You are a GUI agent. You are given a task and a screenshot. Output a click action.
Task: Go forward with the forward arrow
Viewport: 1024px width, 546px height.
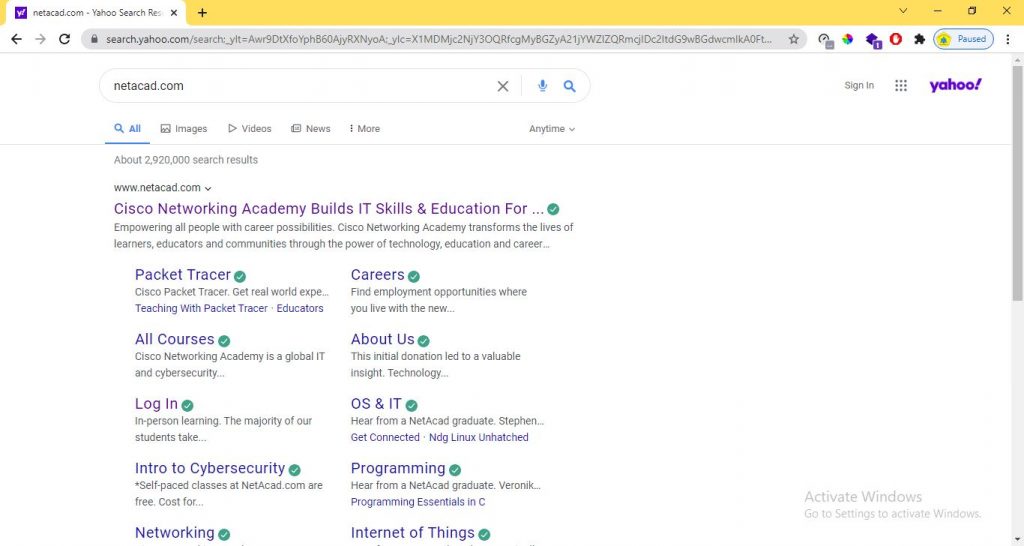tap(40, 39)
